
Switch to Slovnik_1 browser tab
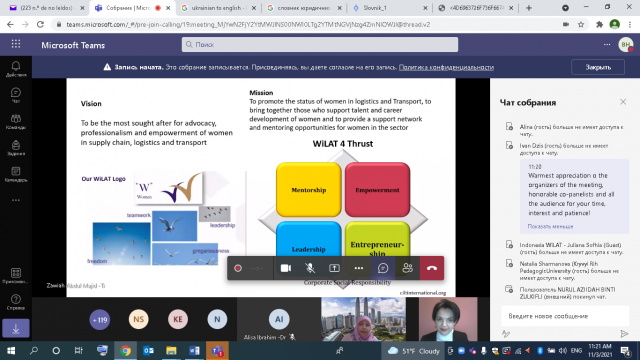391,8
